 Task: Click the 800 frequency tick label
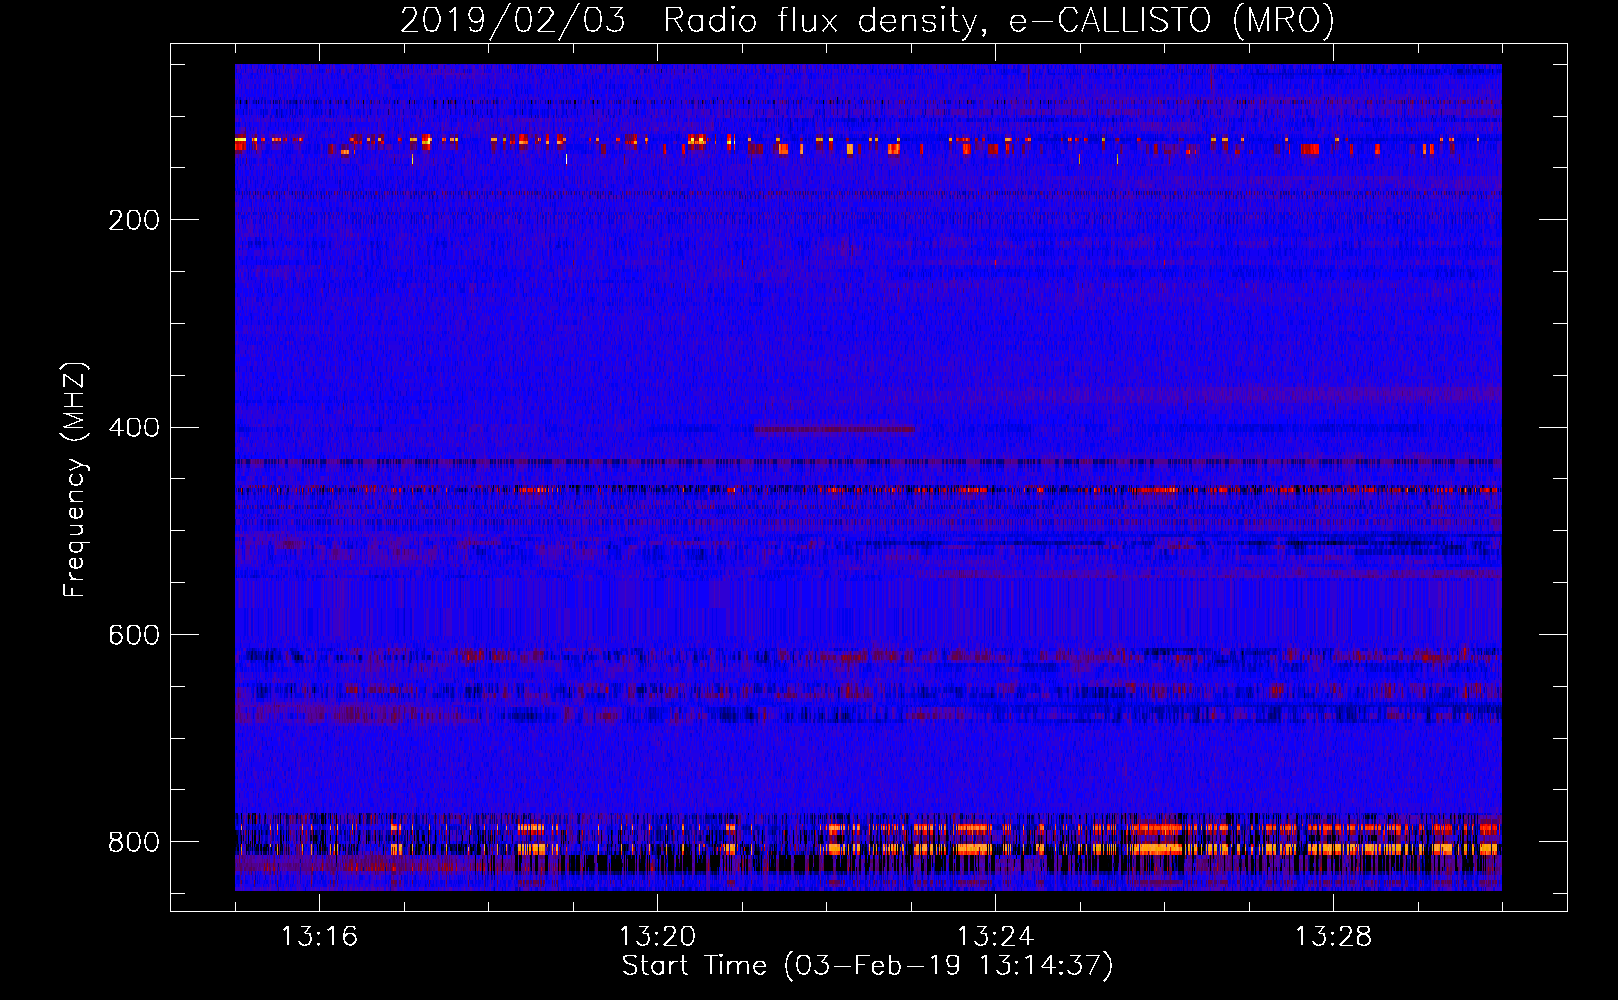[x=134, y=843]
